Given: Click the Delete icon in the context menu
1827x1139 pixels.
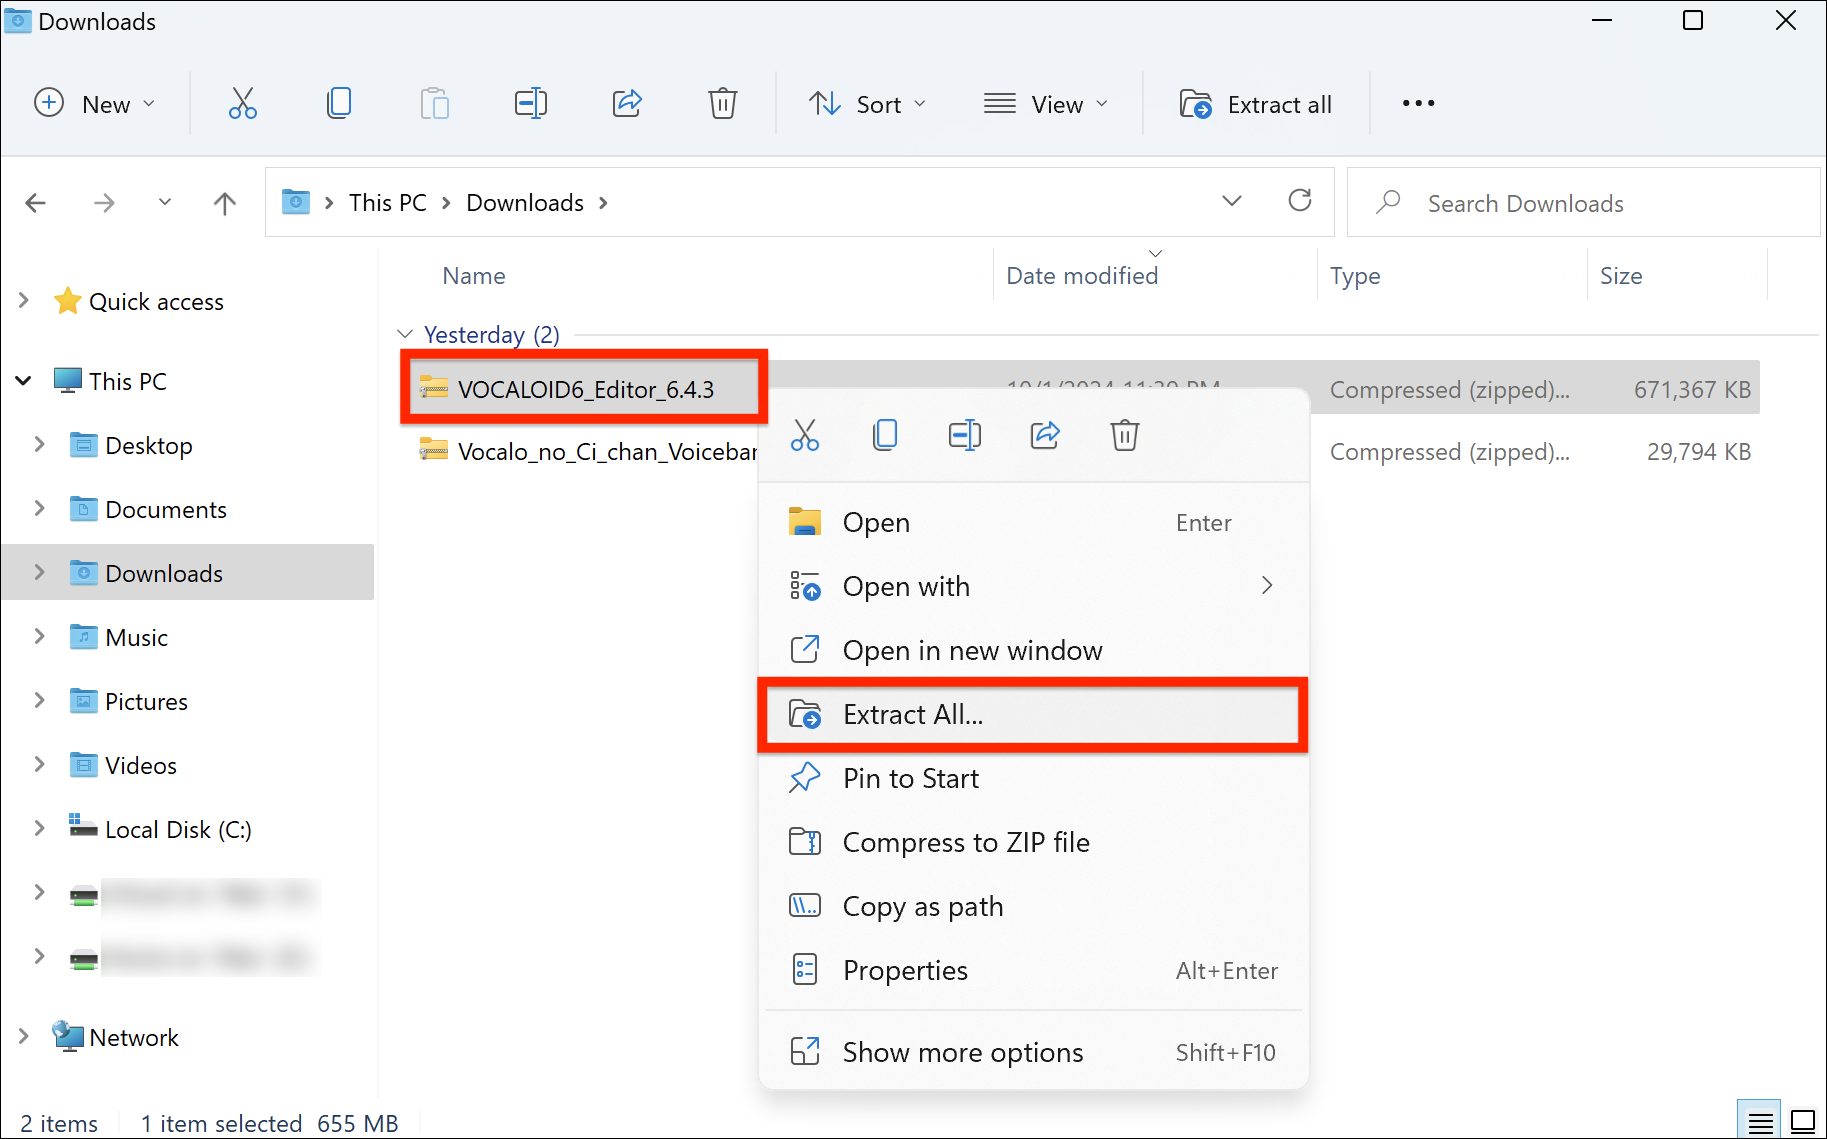Looking at the screenshot, I should [1124, 435].
